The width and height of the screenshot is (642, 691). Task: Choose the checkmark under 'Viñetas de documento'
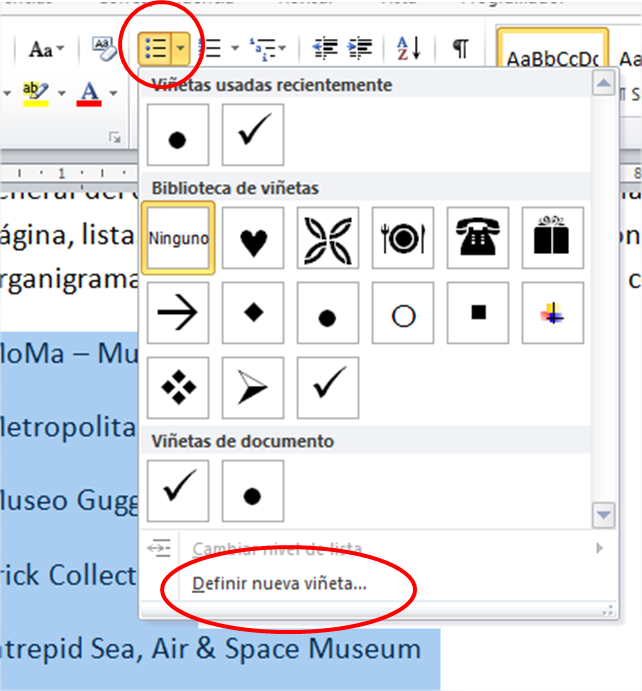pyautogui.click(x=178, y=490)
